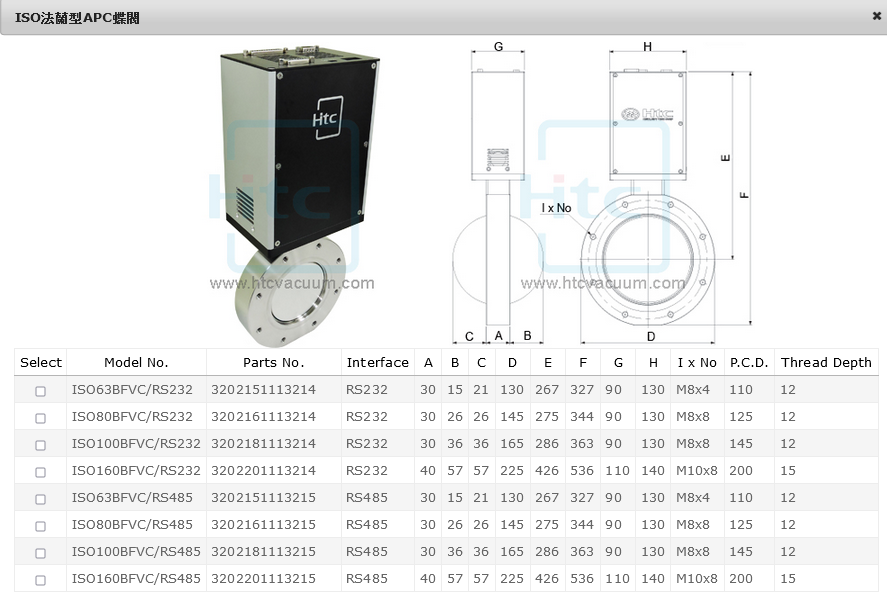
Task: Check the ISO160BFVC/RS485 checkbox
Action: point(41,580)
